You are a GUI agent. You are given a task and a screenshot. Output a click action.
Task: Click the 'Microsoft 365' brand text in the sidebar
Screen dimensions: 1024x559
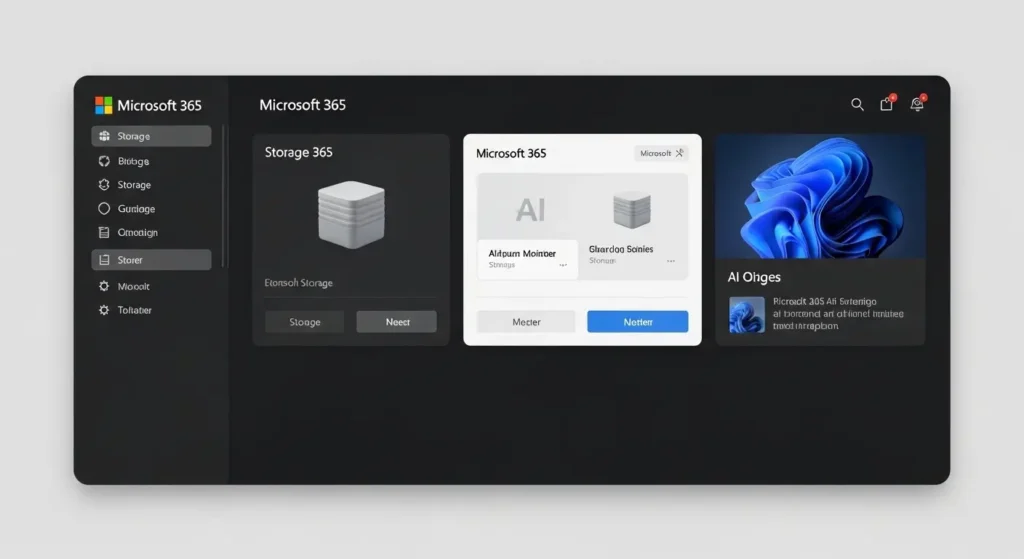click(159, 106)
